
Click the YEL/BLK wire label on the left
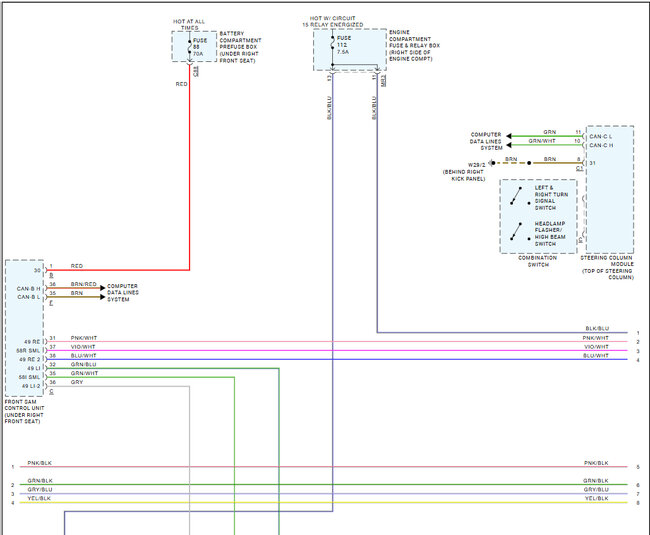[x=40, y=498]
